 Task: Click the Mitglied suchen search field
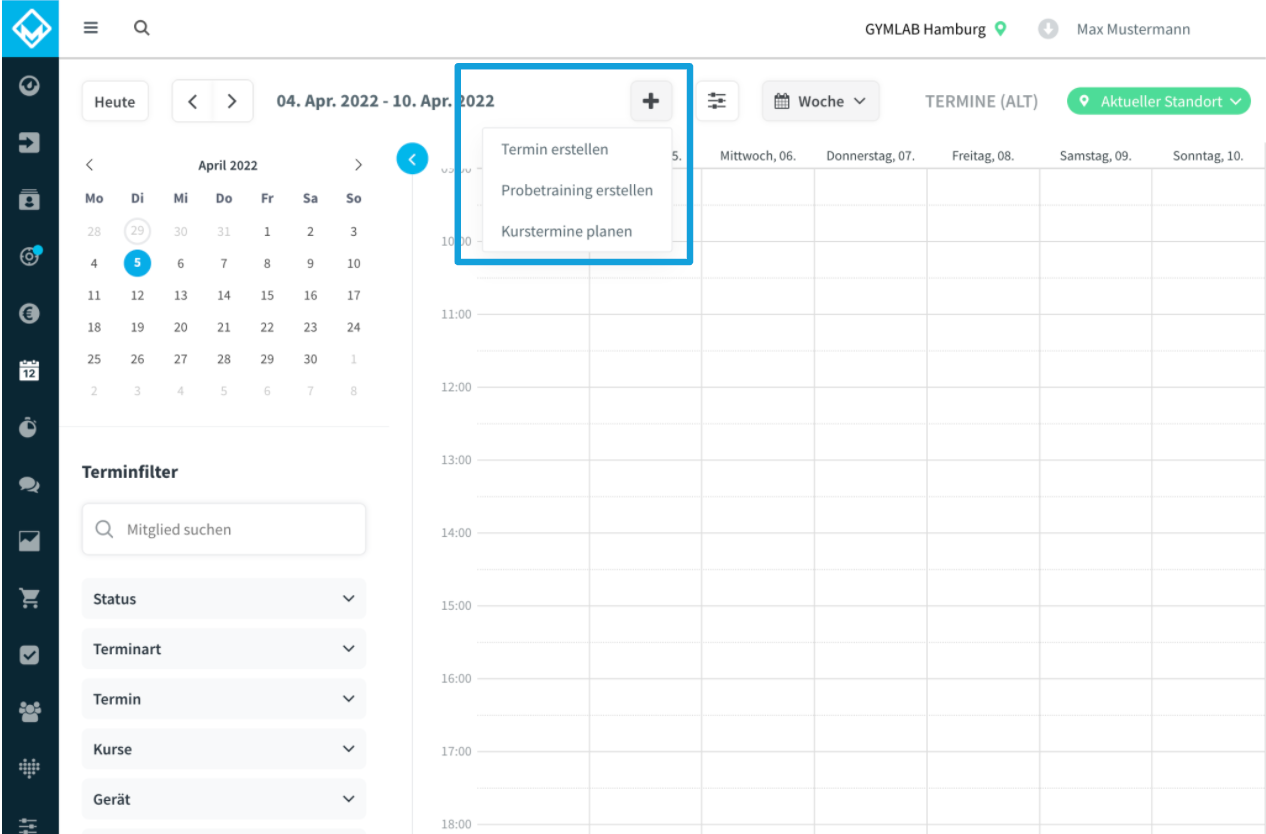click(x=224, y=529)
